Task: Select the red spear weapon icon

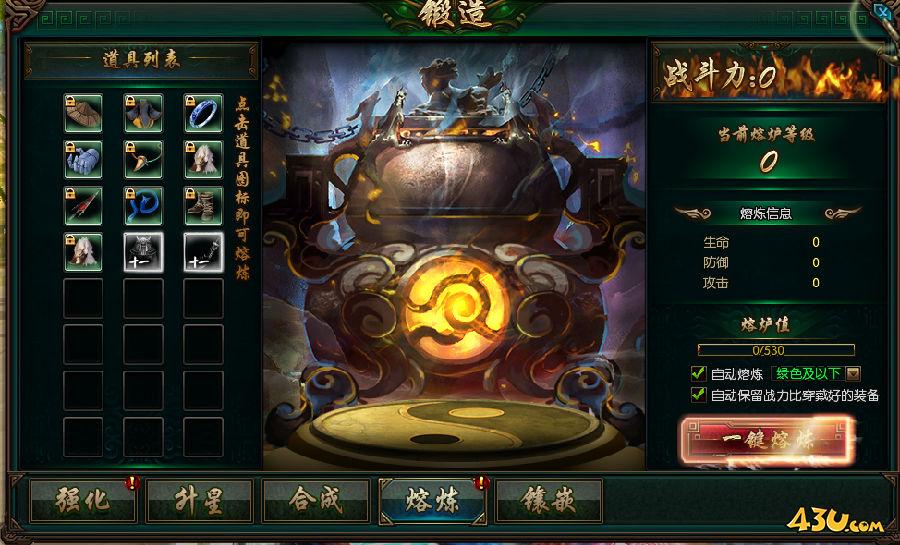Action: pos(83,205)
